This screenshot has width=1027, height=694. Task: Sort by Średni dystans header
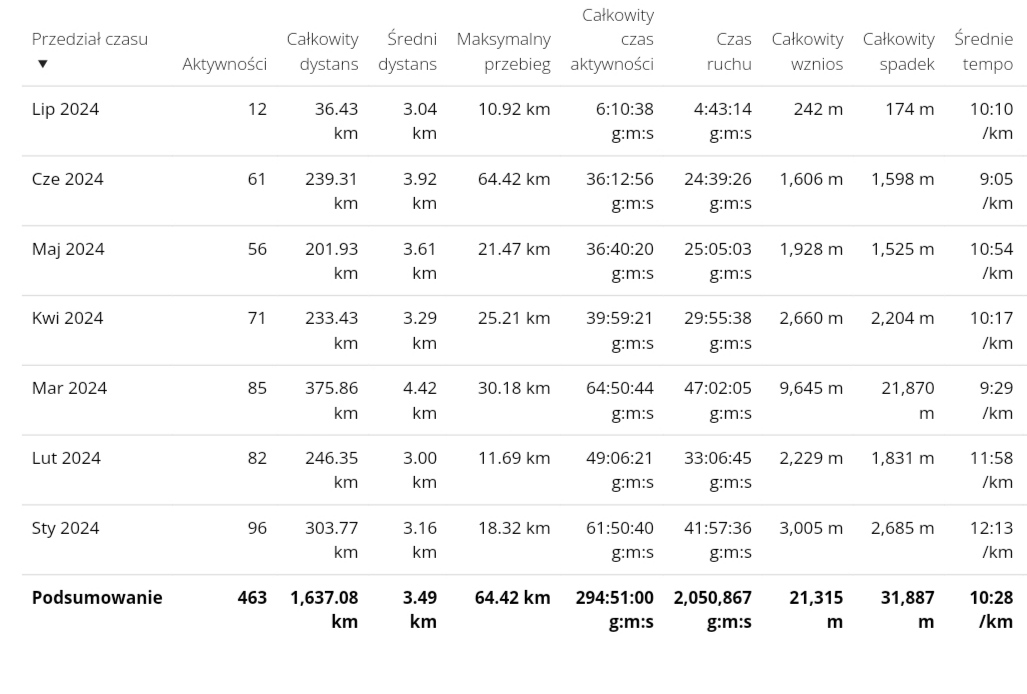407,52
